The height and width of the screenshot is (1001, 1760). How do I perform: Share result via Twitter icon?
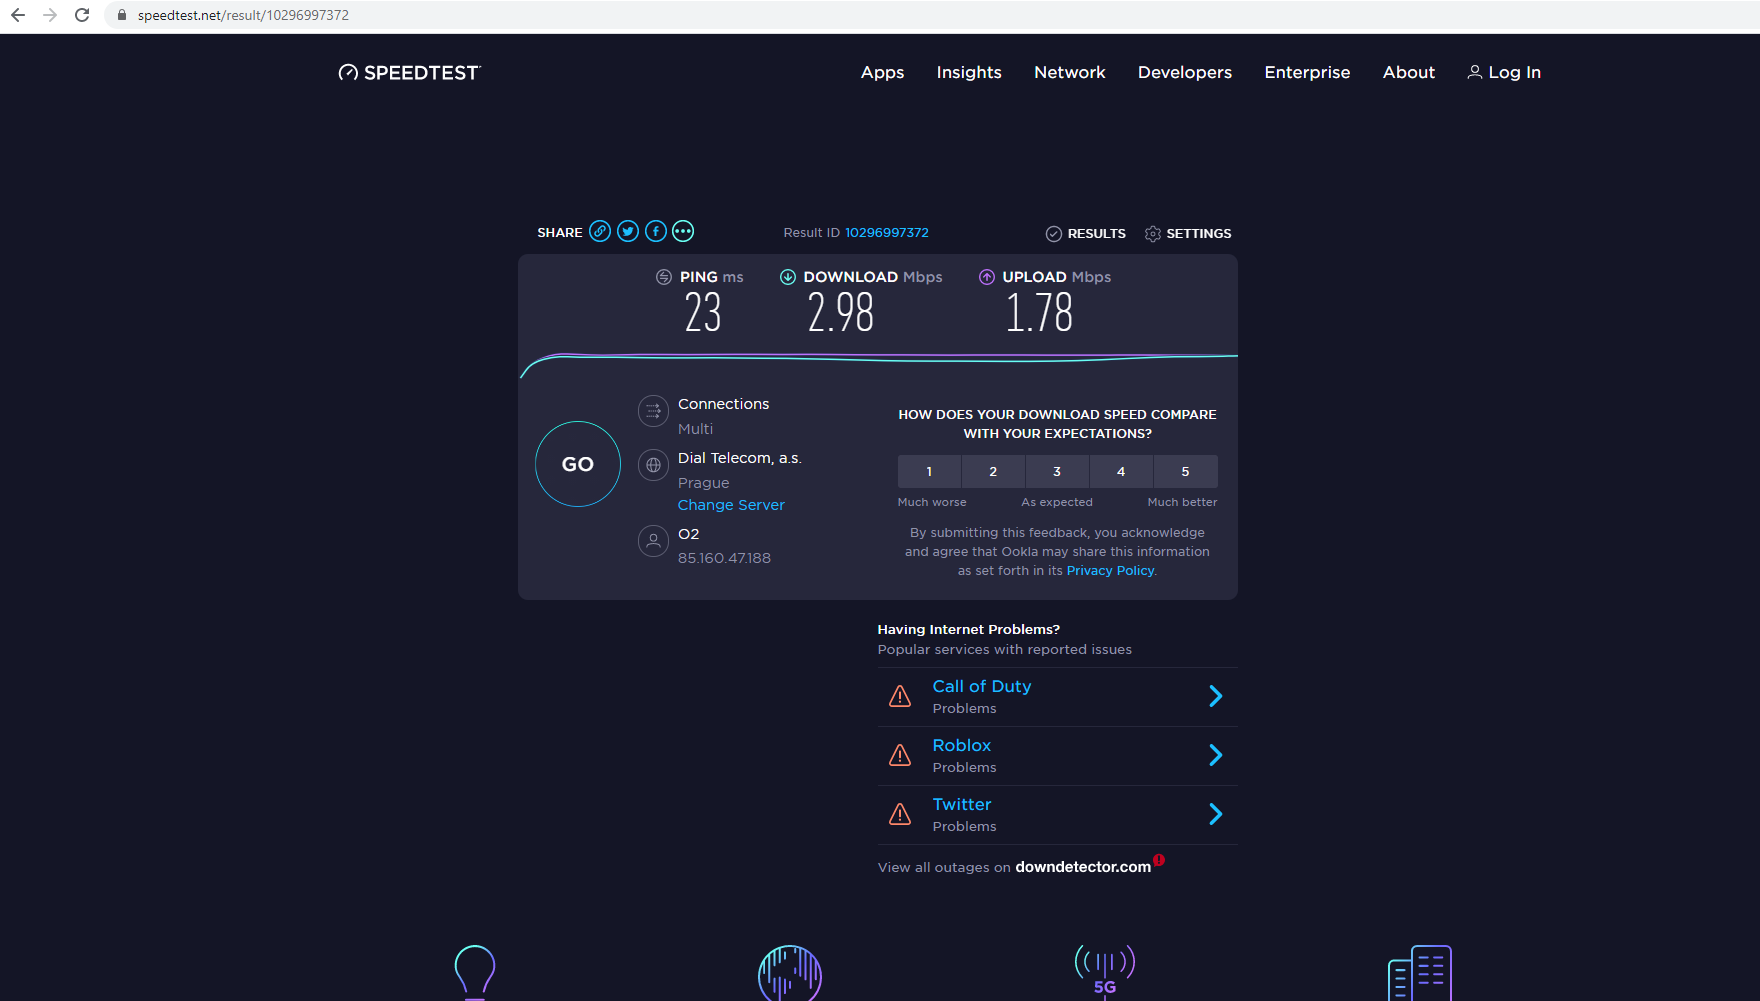628,232
